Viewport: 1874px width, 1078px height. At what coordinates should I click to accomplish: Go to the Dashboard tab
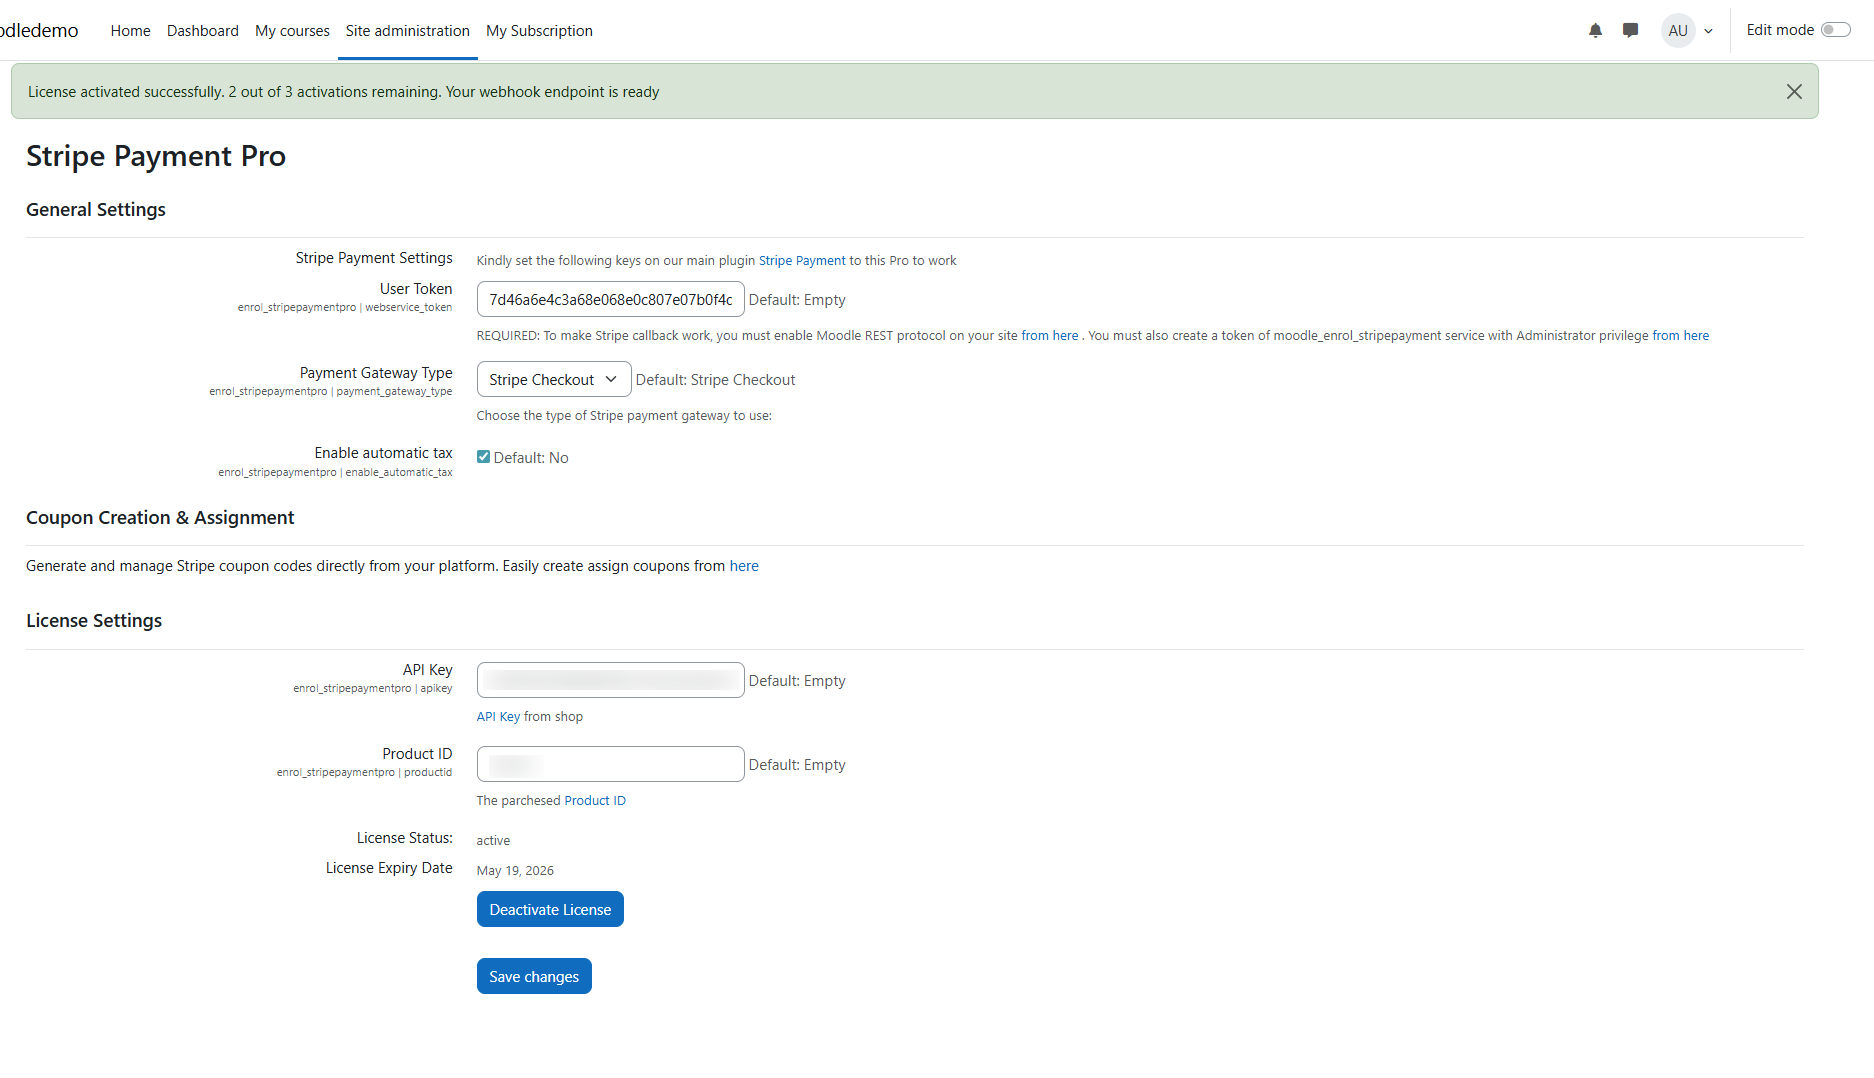click(202, 31)
